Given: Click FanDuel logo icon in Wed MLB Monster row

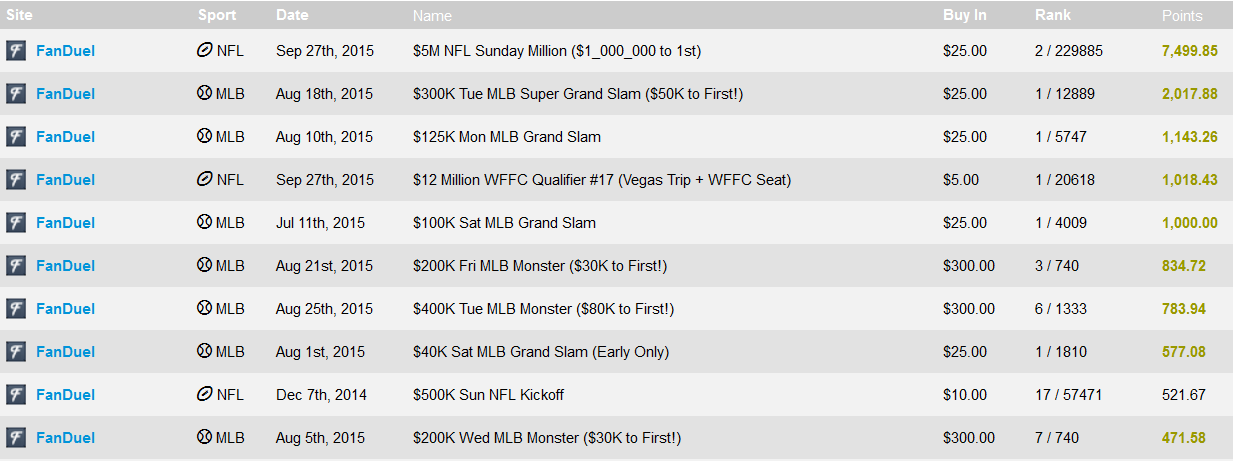Looking at the screenshot, I should [x=15, y=438].
